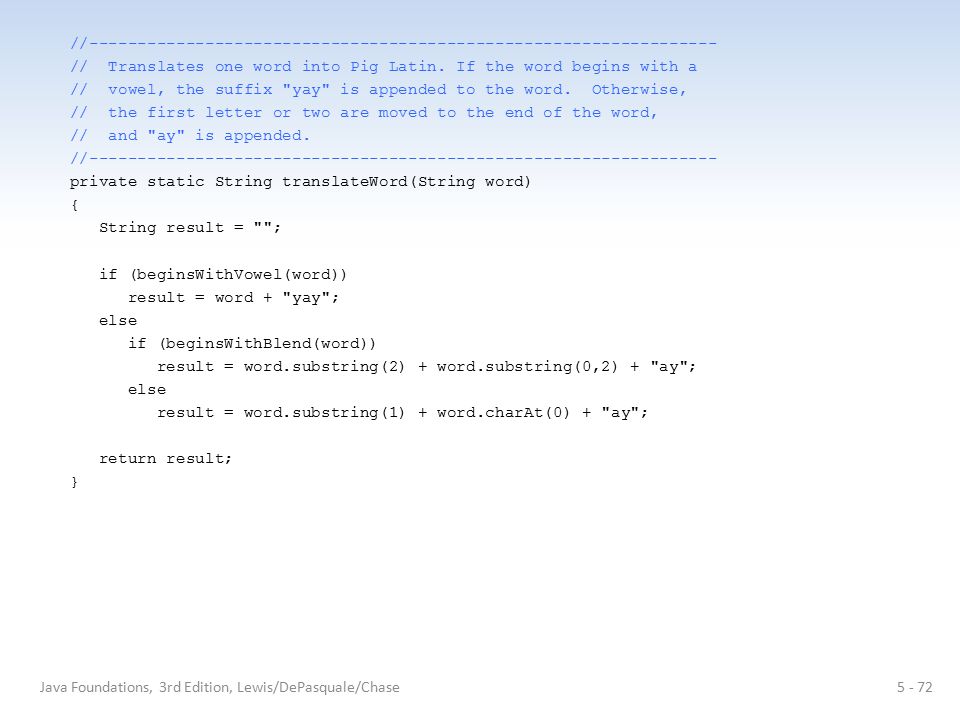Click the word.charAt(0) expression
Screen dimensions: 960x720
[503, 413]
